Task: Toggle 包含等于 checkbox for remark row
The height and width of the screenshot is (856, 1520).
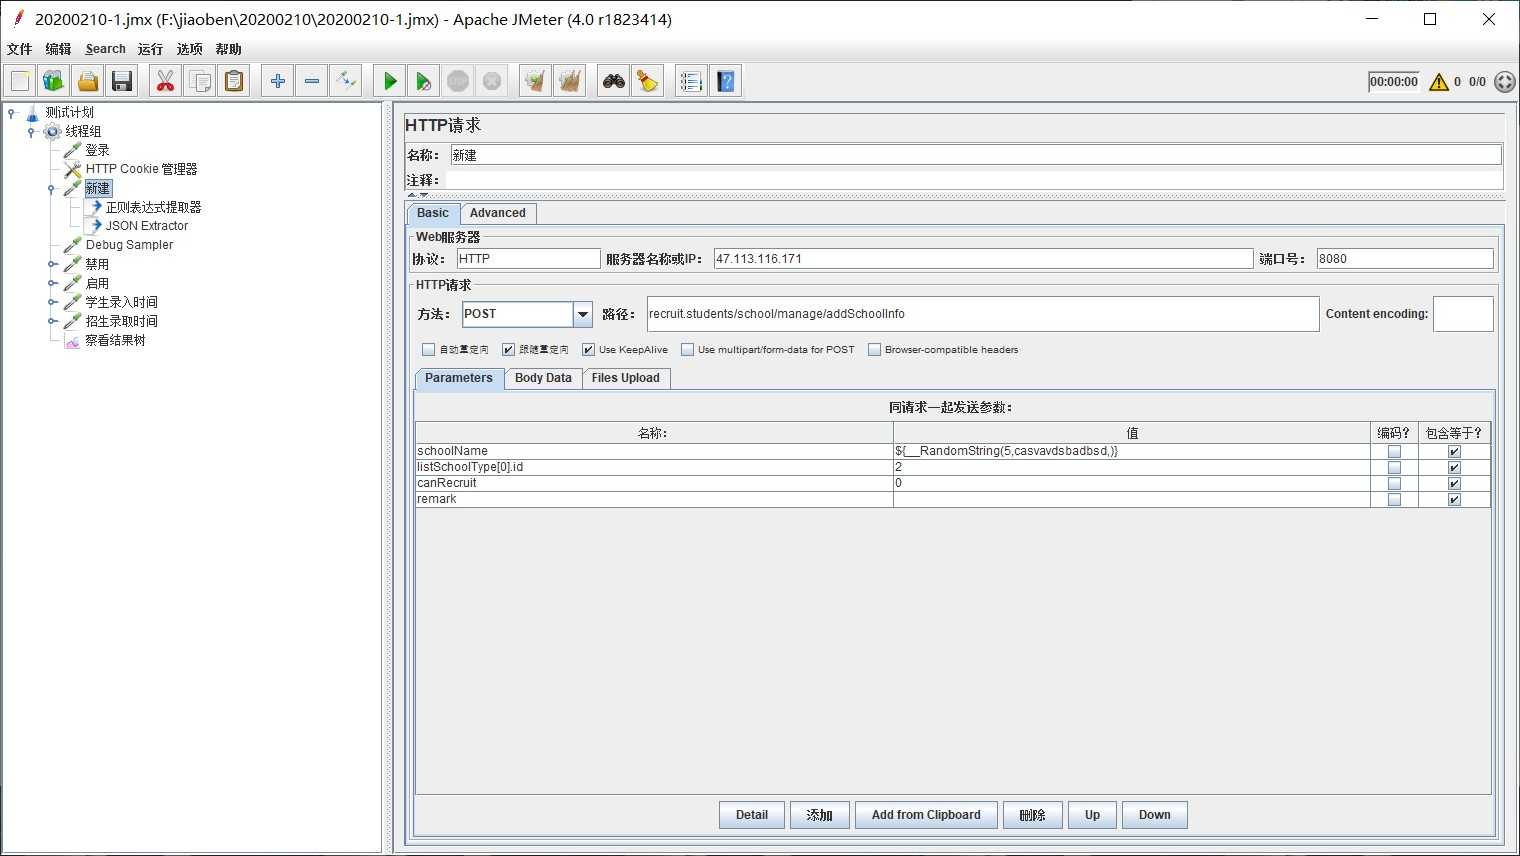Action: coord(1454,500)
